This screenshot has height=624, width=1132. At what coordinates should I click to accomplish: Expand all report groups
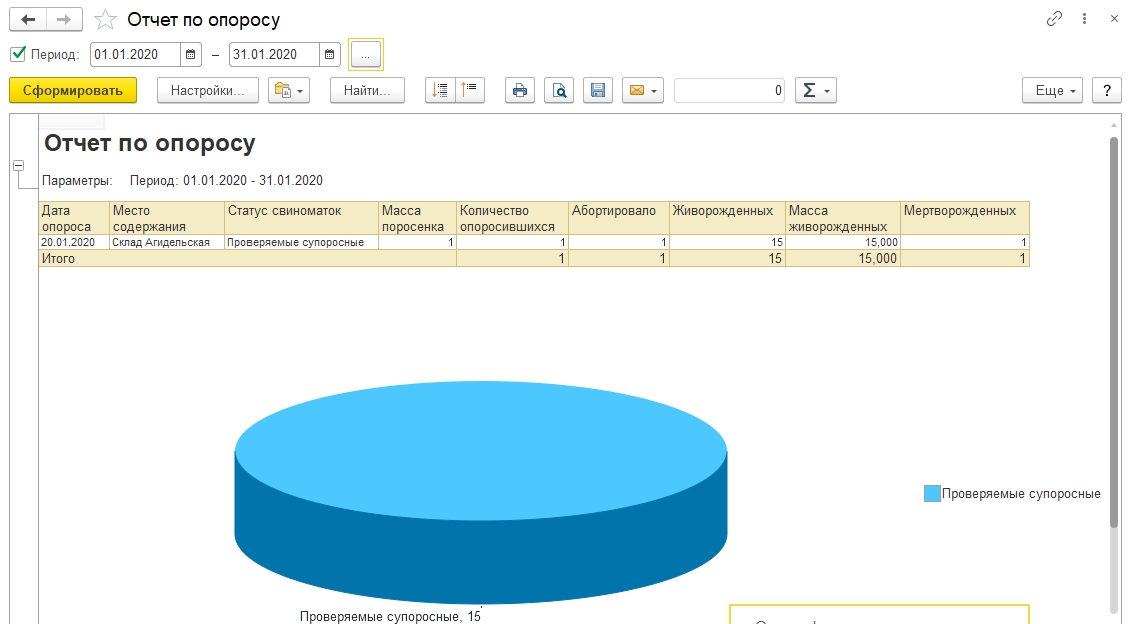[x=440, y=90]
